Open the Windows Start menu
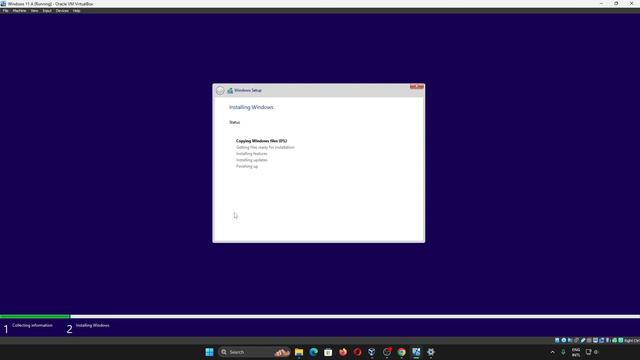The width and height of the screenshot is (640, 360). (x=209, y=352)
